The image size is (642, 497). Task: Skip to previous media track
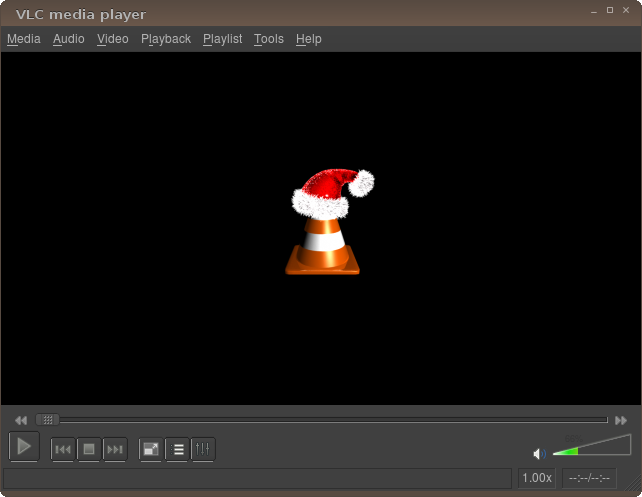click(63, 449)
